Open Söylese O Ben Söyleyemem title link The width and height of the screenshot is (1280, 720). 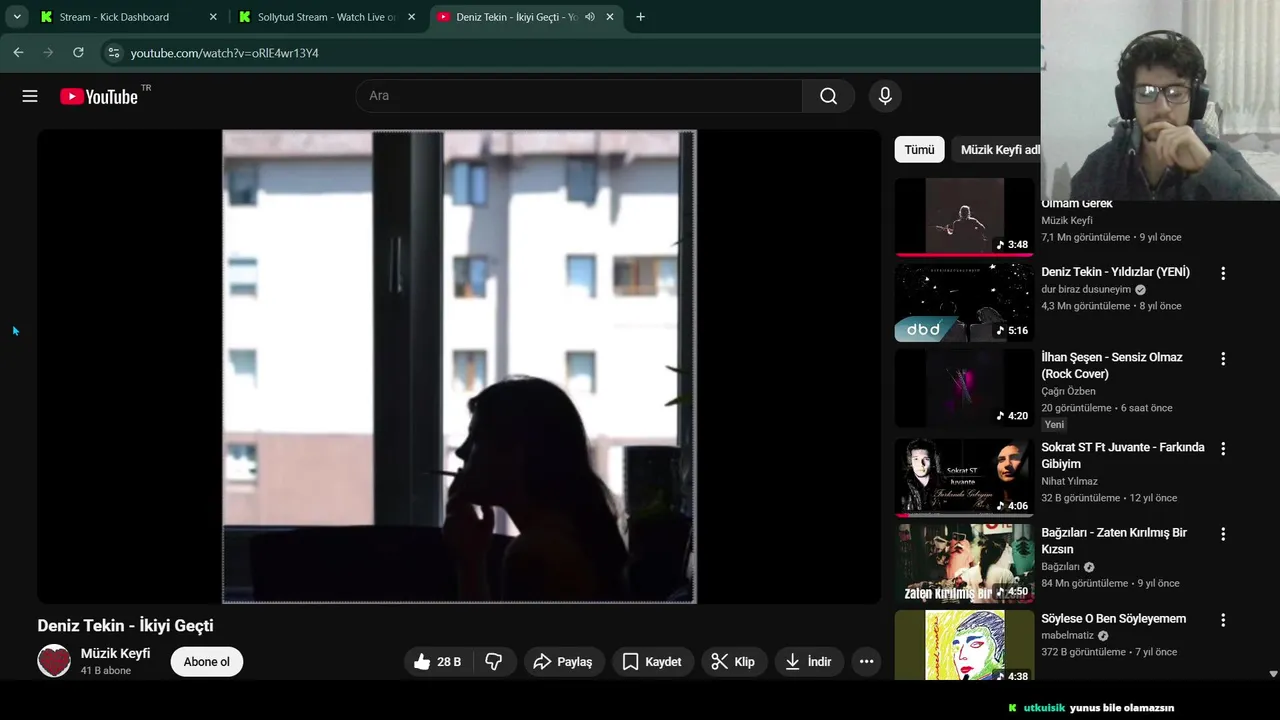click(1113, 619)
